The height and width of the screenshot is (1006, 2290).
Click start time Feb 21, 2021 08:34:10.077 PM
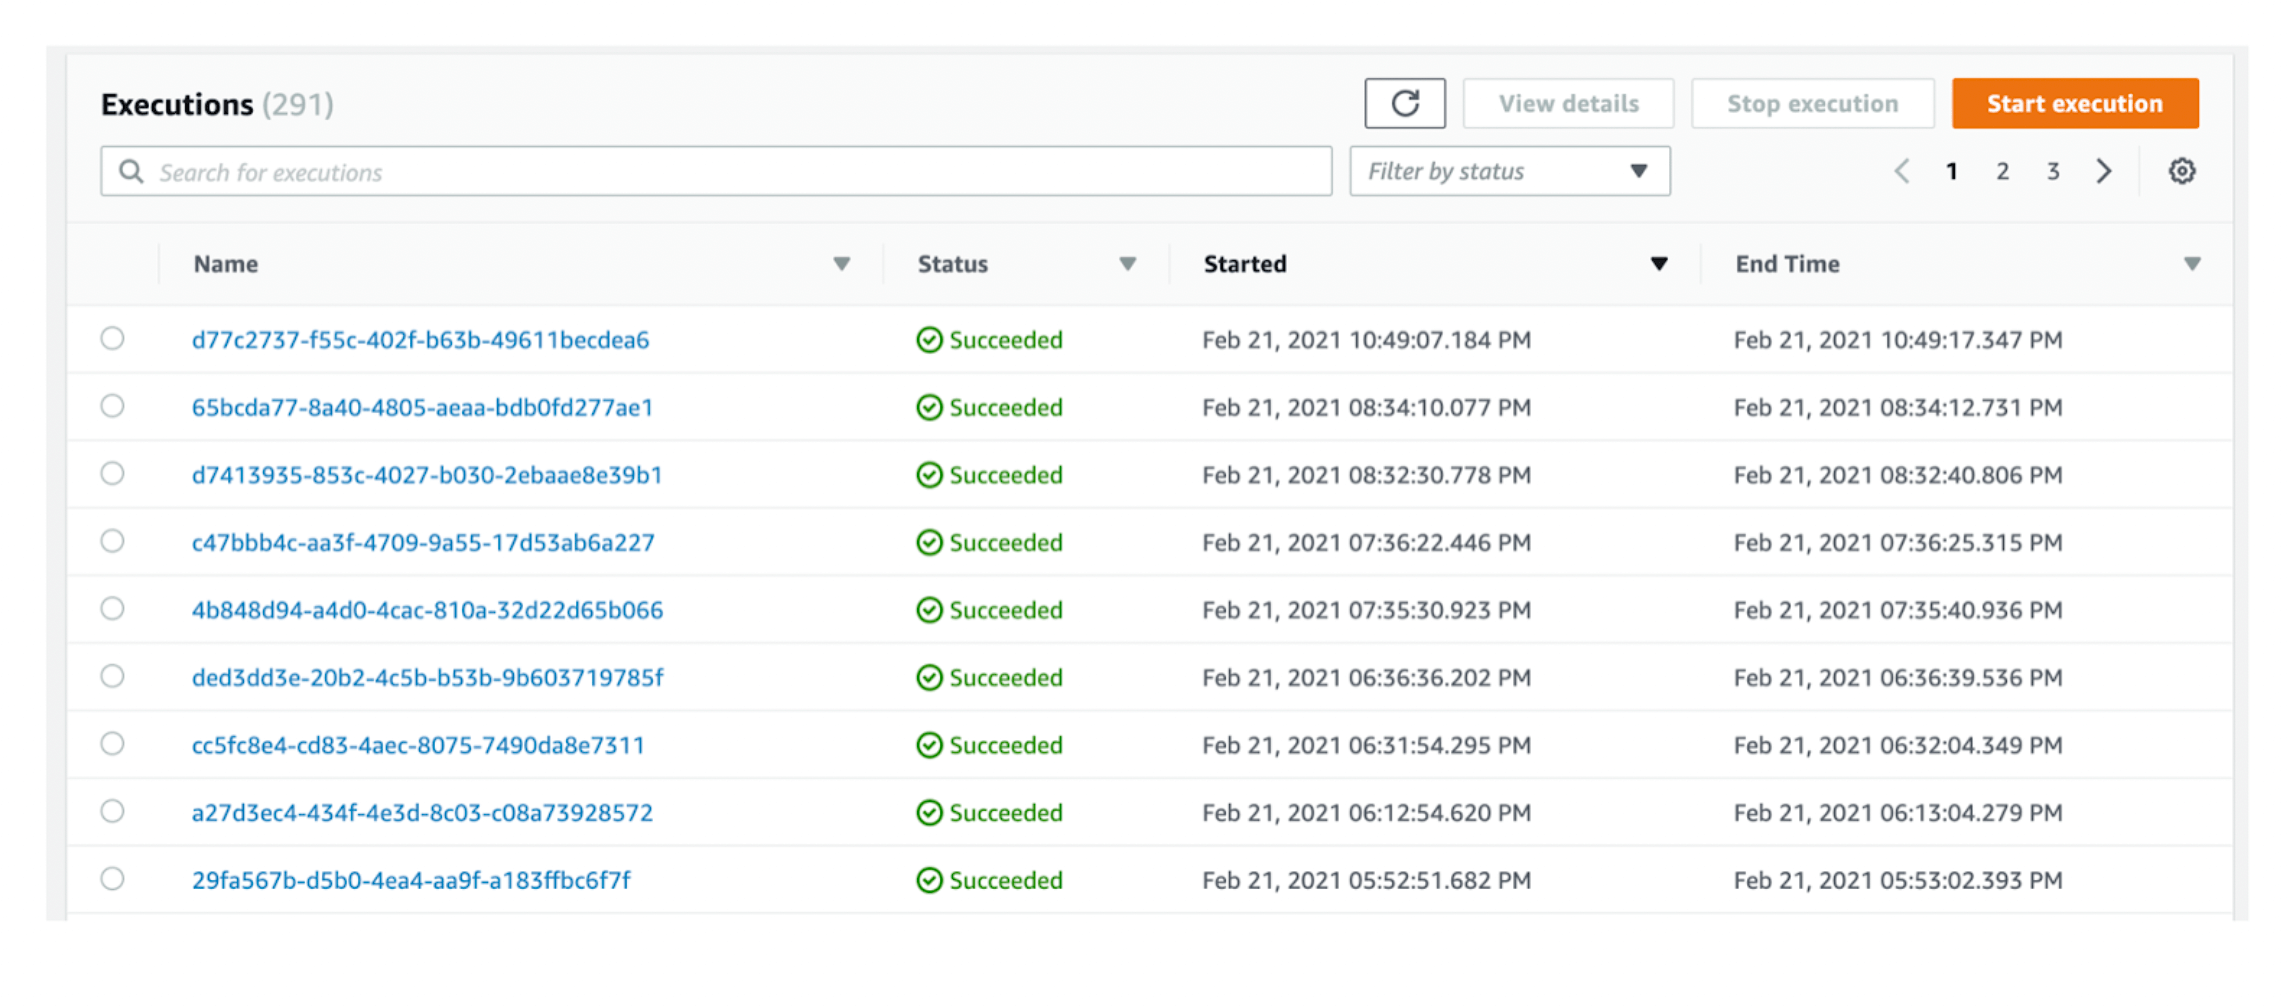[x=1366, y=407]
